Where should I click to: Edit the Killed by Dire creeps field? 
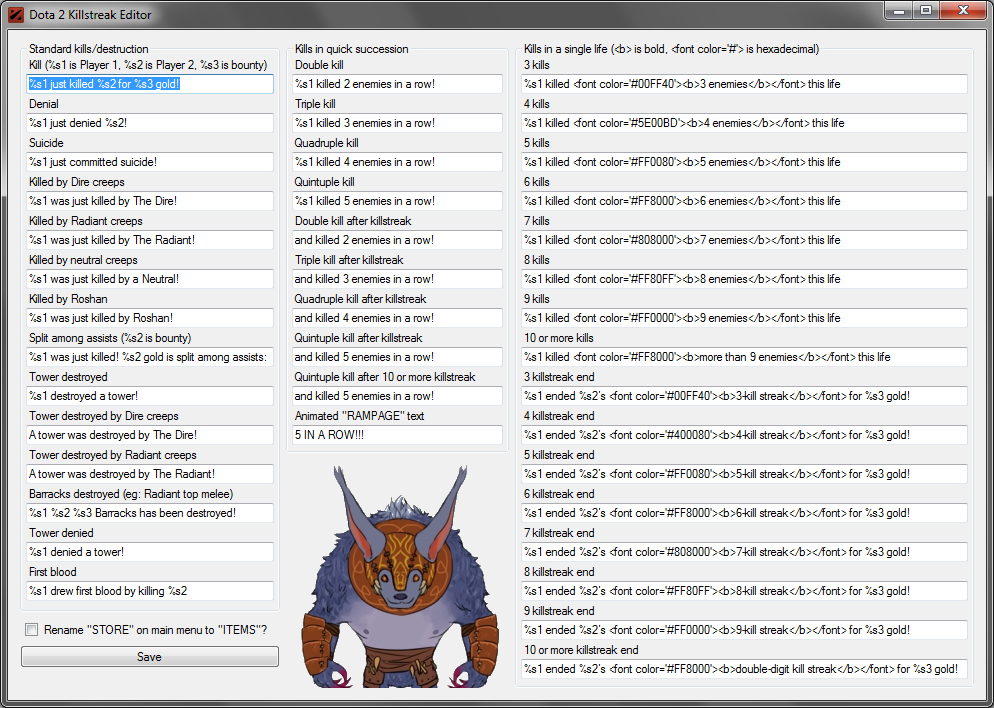coord(150,201)
